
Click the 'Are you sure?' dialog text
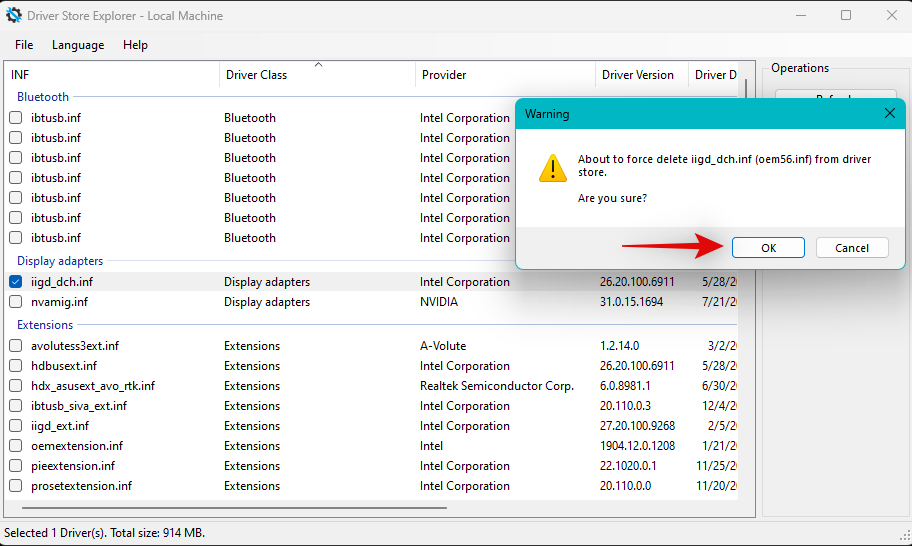[x=612, y=198]
